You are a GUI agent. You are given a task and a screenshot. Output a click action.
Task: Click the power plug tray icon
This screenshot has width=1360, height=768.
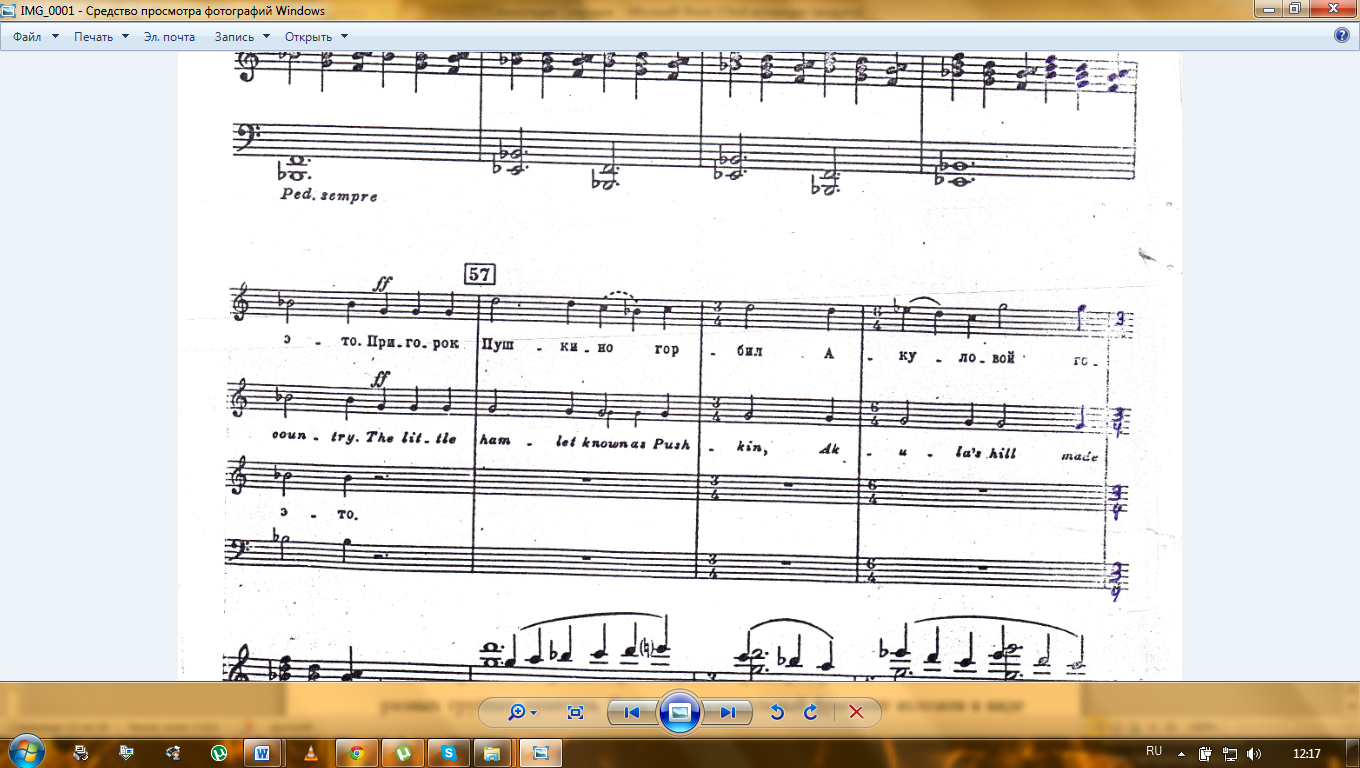point(1205,752)
